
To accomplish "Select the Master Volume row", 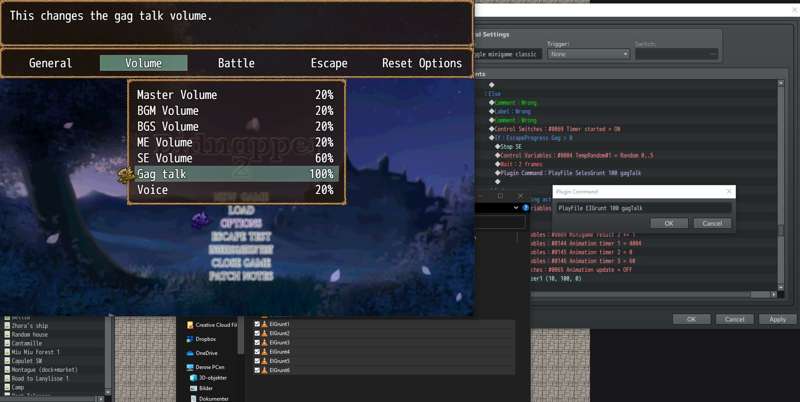I will tap(235, 95).
